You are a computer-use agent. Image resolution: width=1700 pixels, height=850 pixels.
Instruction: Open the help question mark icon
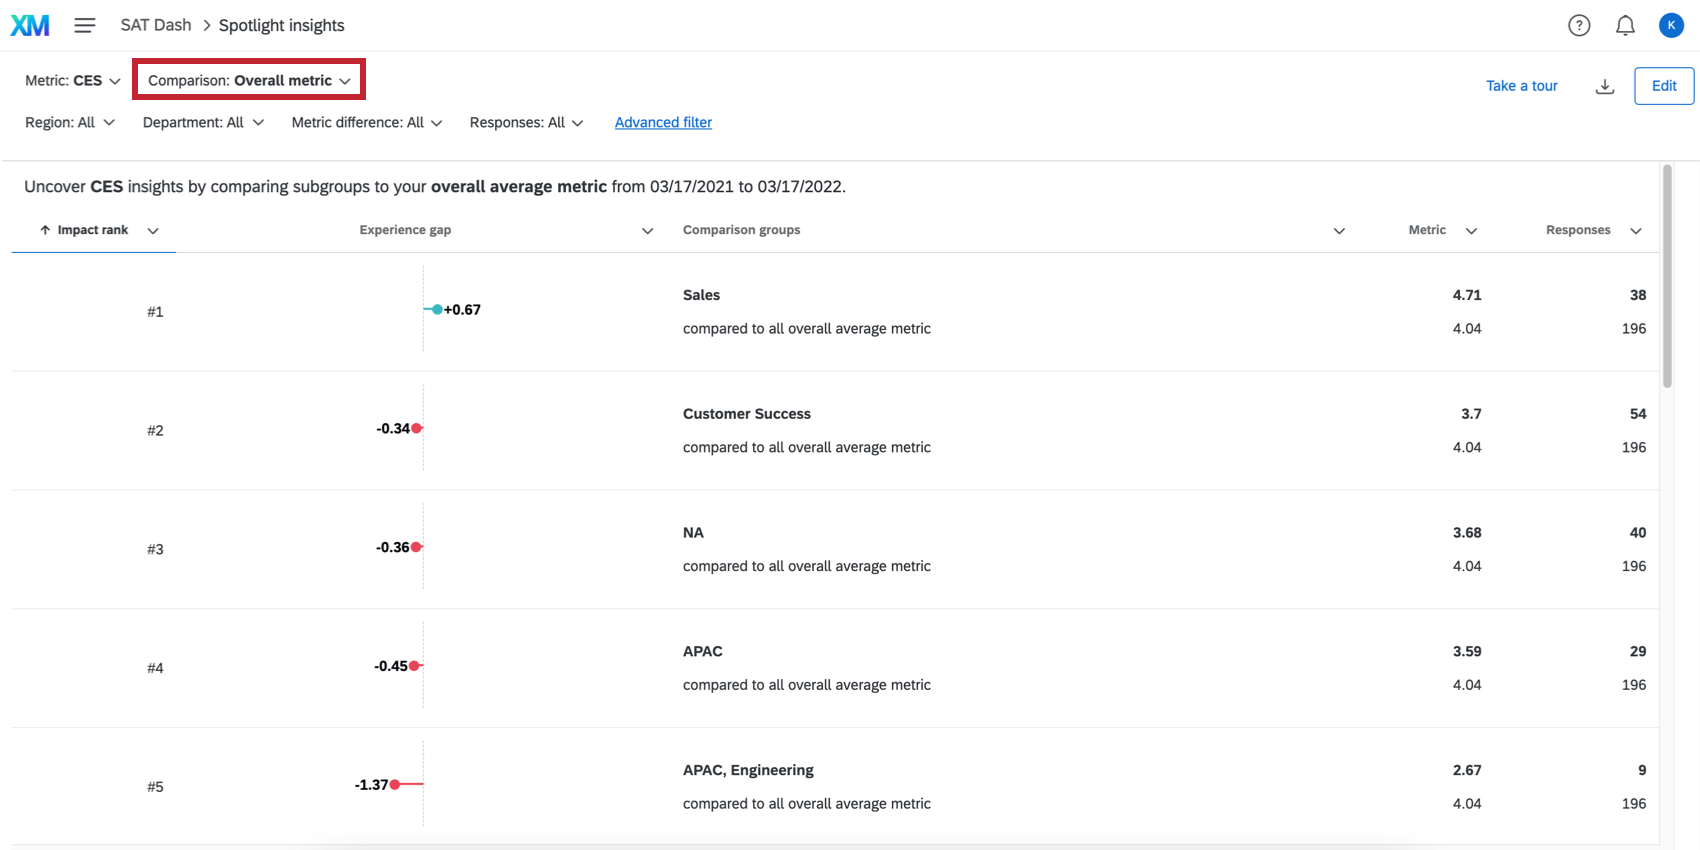(1579, 26)
